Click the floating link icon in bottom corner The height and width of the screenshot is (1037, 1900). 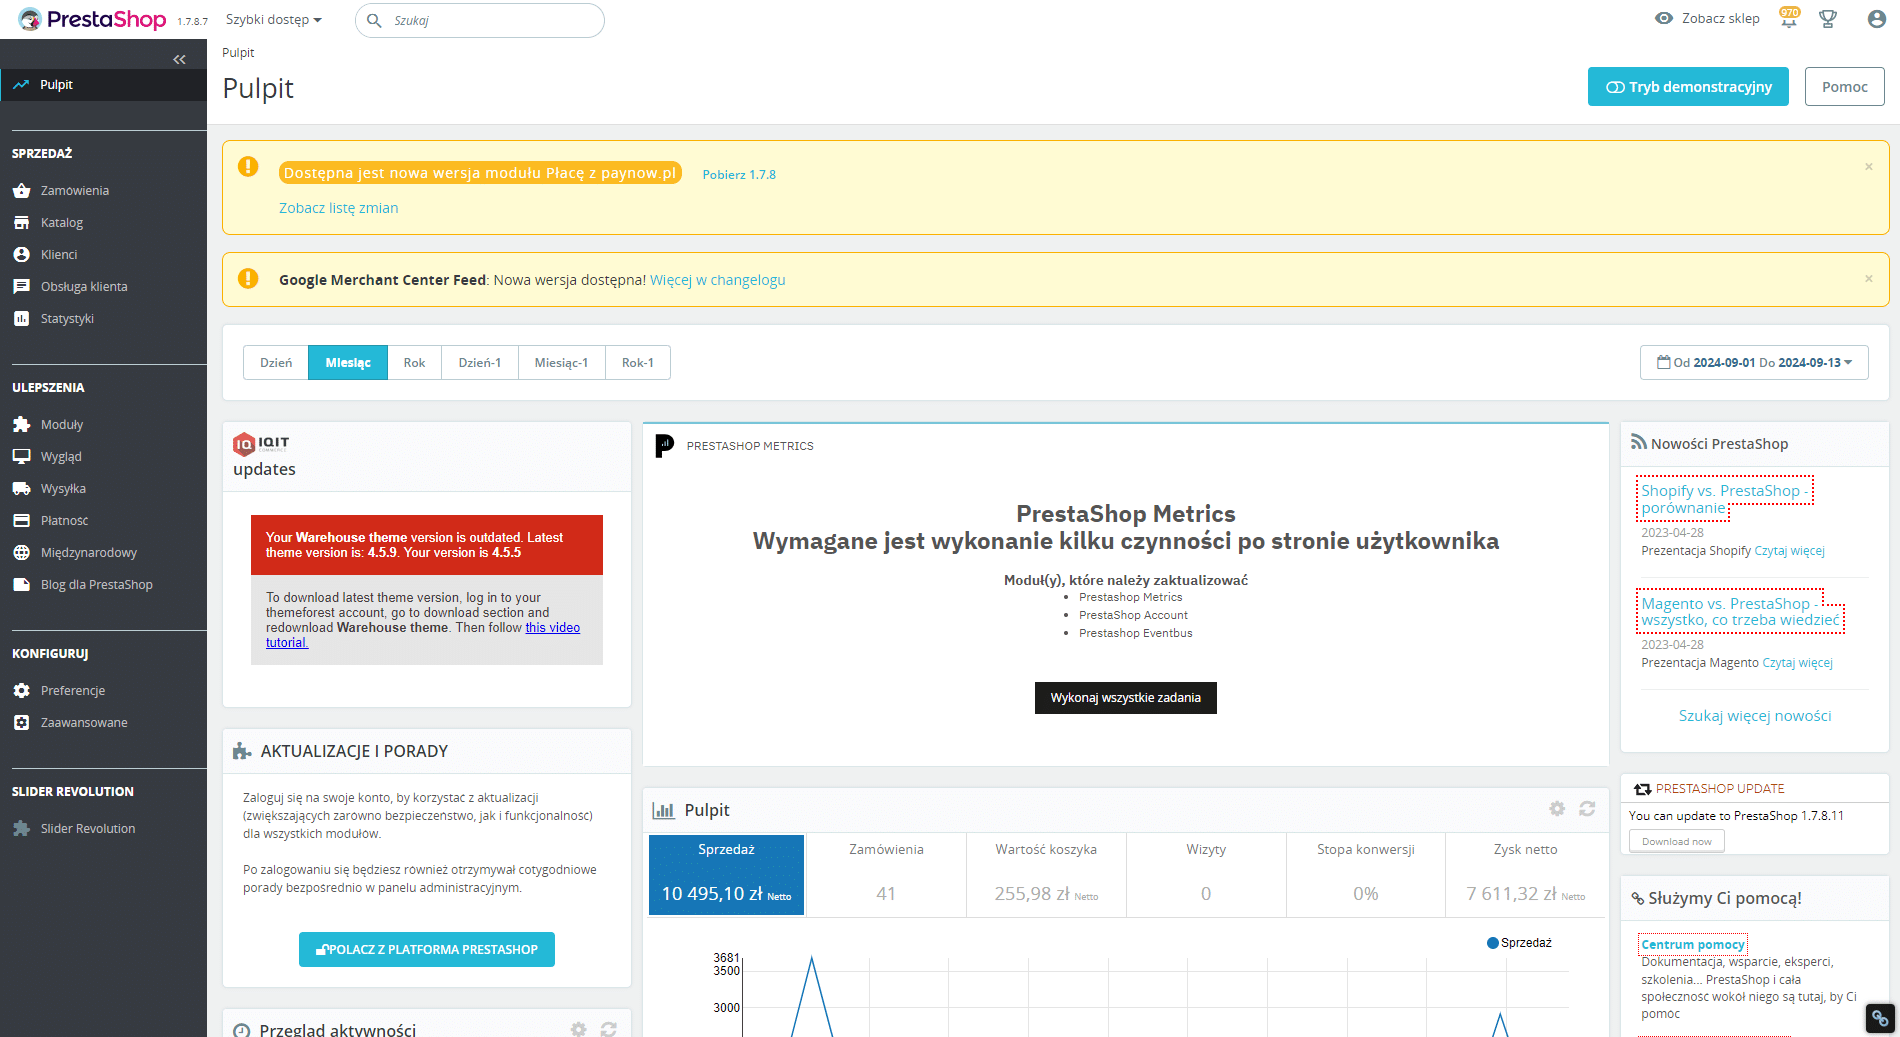1880,1018
